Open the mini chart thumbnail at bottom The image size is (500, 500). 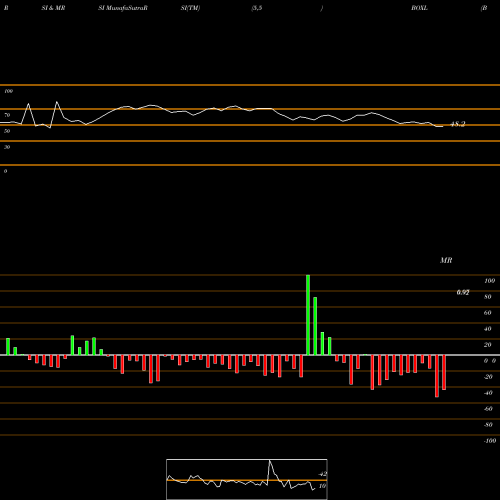pyautogui.click(x=247, y=479)
